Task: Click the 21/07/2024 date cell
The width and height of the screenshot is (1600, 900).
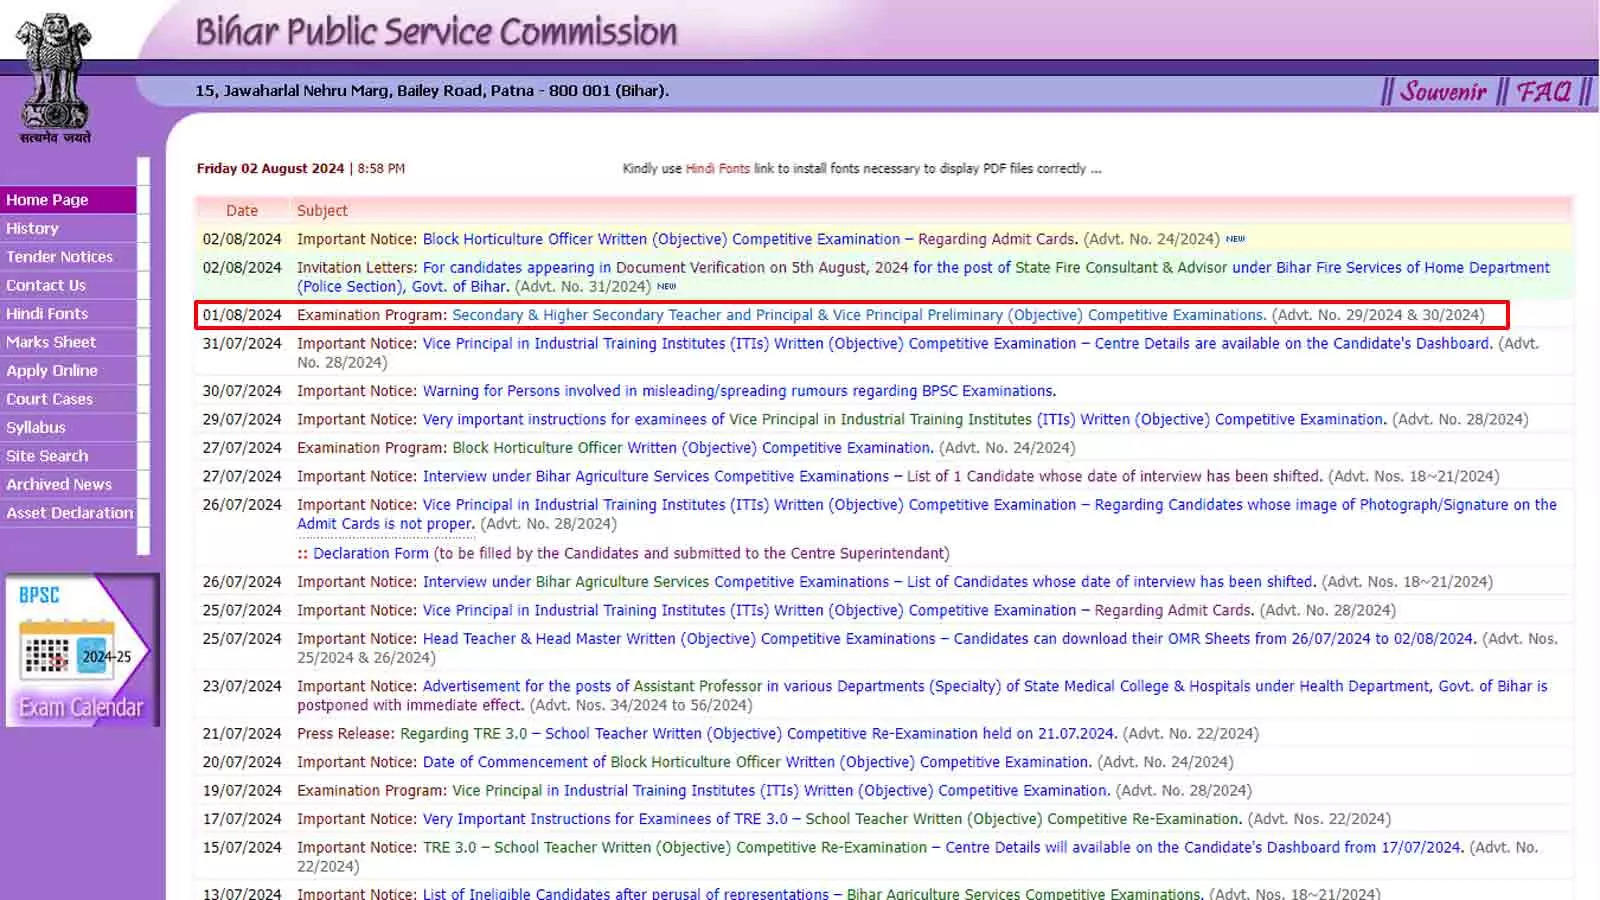Action: click(242, 734)
